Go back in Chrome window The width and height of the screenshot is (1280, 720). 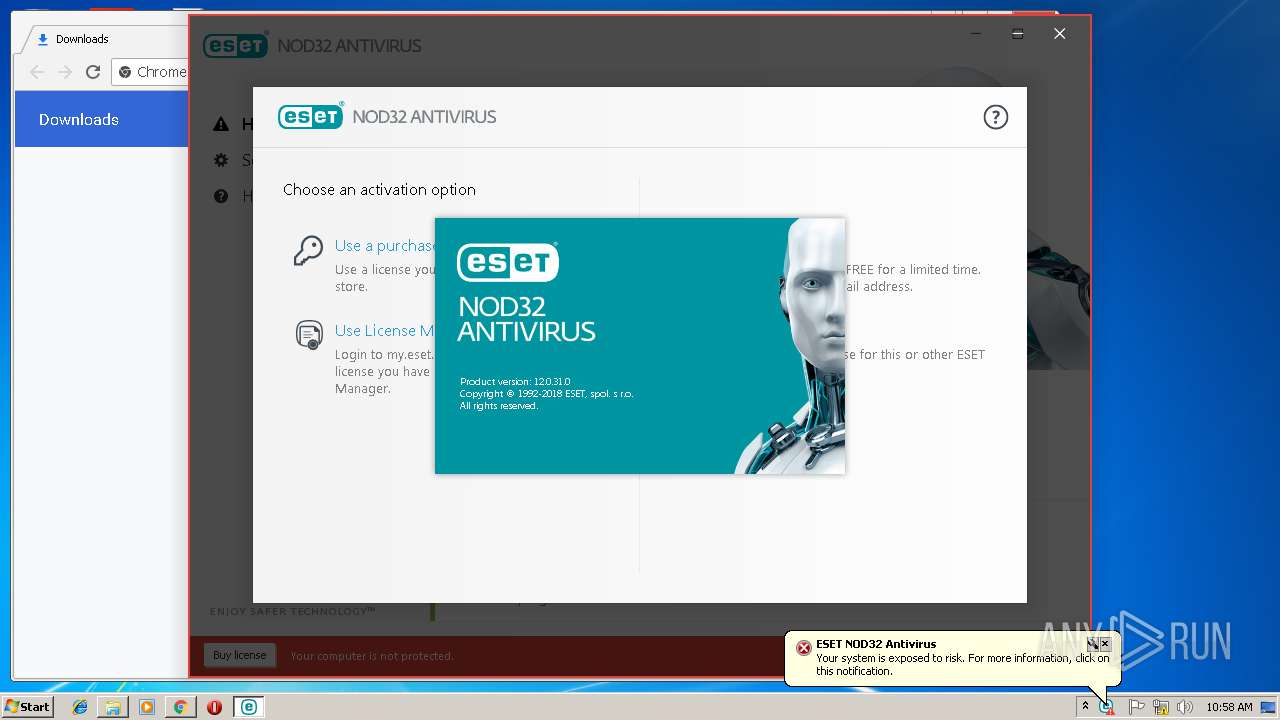[37, 72]
